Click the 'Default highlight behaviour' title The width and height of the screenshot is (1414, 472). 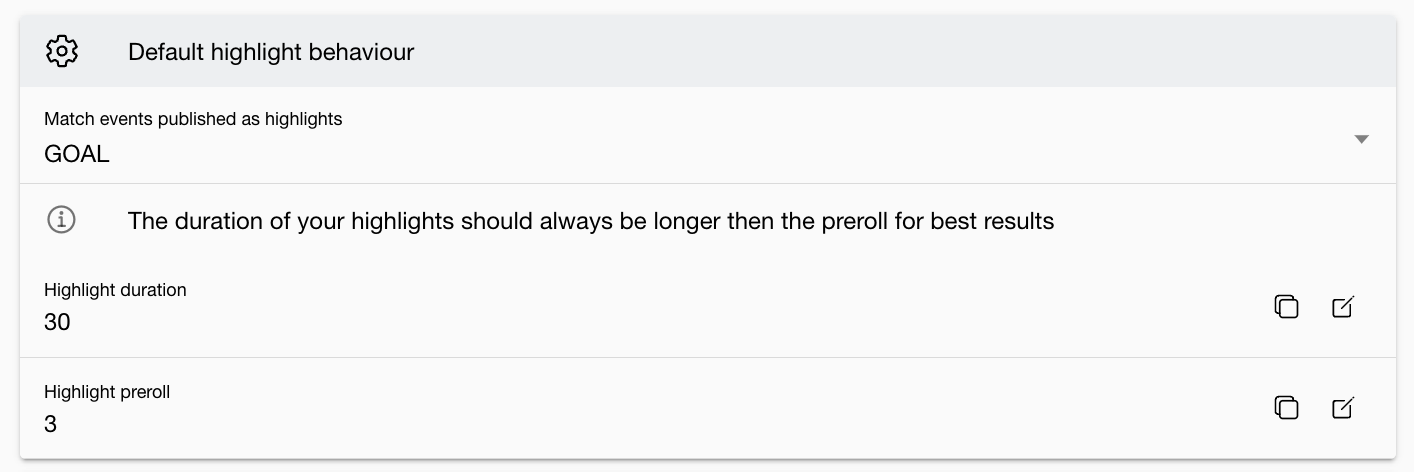[x=271, y=51]
